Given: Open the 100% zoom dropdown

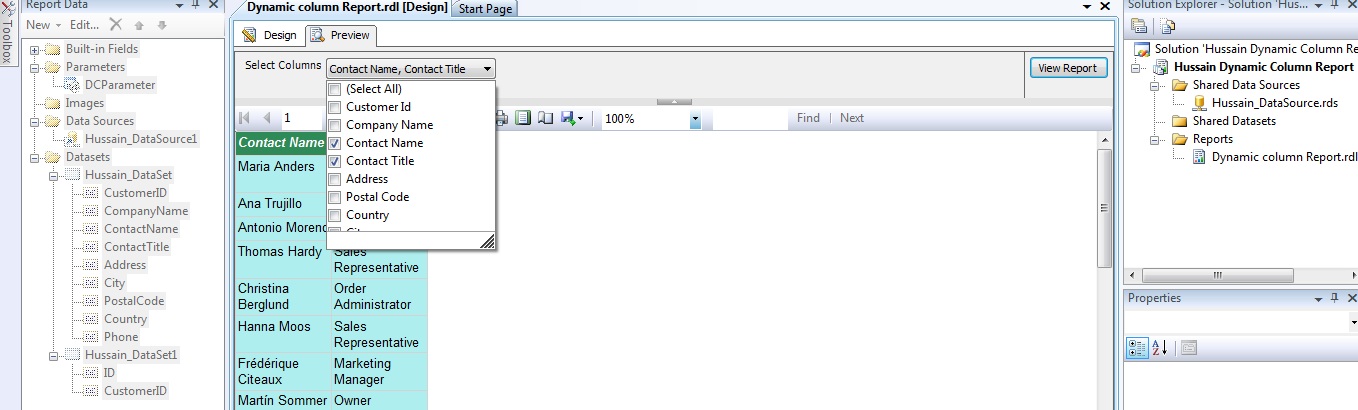Looking at the screenshot, I should (695, 119).
